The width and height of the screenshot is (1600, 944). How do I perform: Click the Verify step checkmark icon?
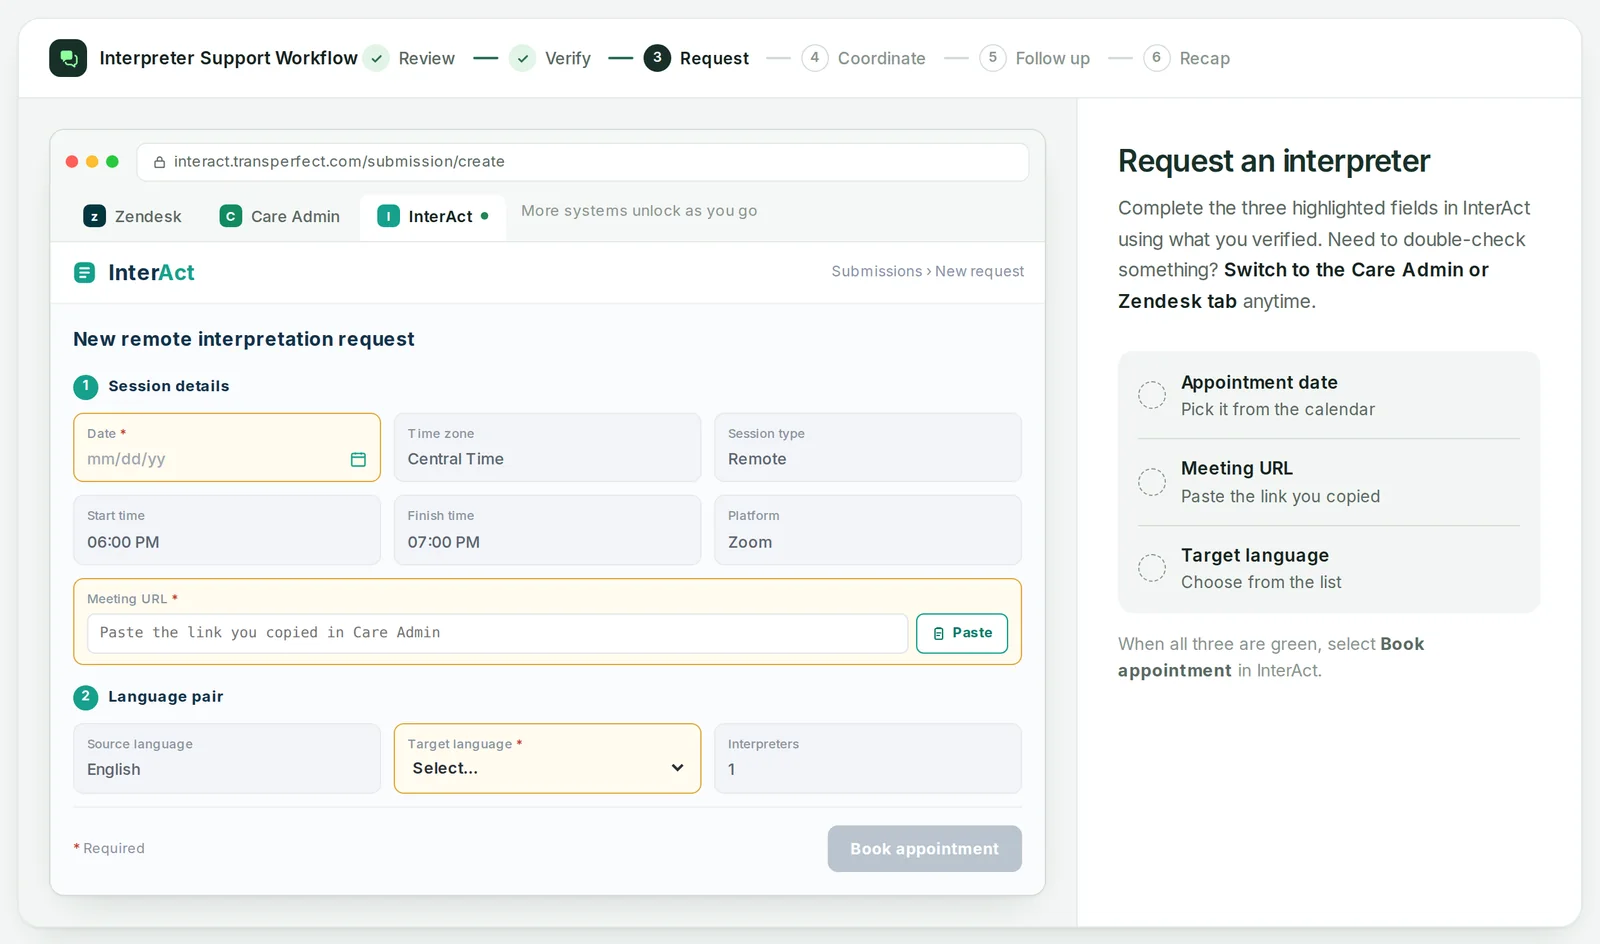tap(522, 58)
